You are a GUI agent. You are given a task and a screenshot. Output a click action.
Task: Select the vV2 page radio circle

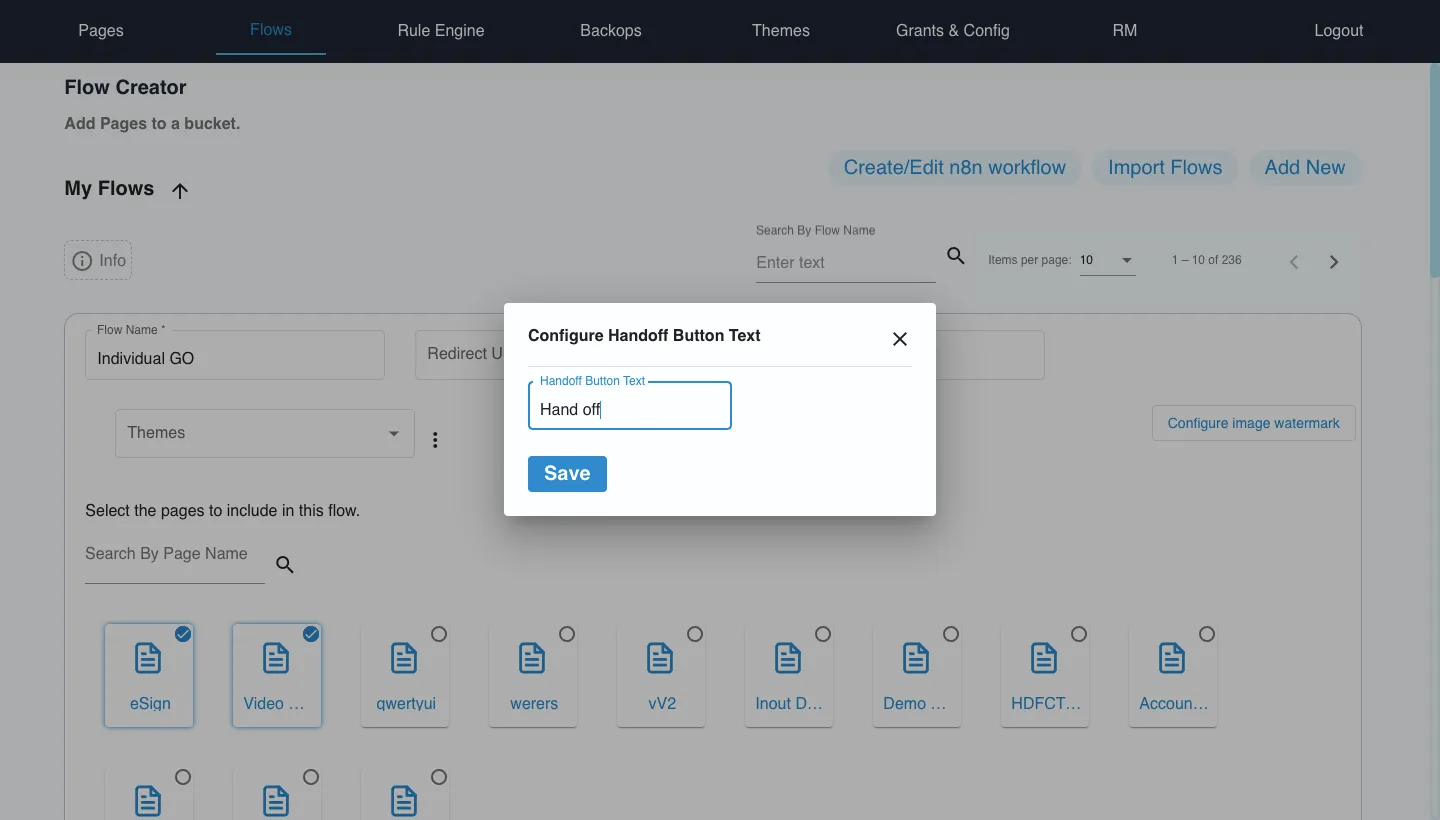click(x=695, y=634)
